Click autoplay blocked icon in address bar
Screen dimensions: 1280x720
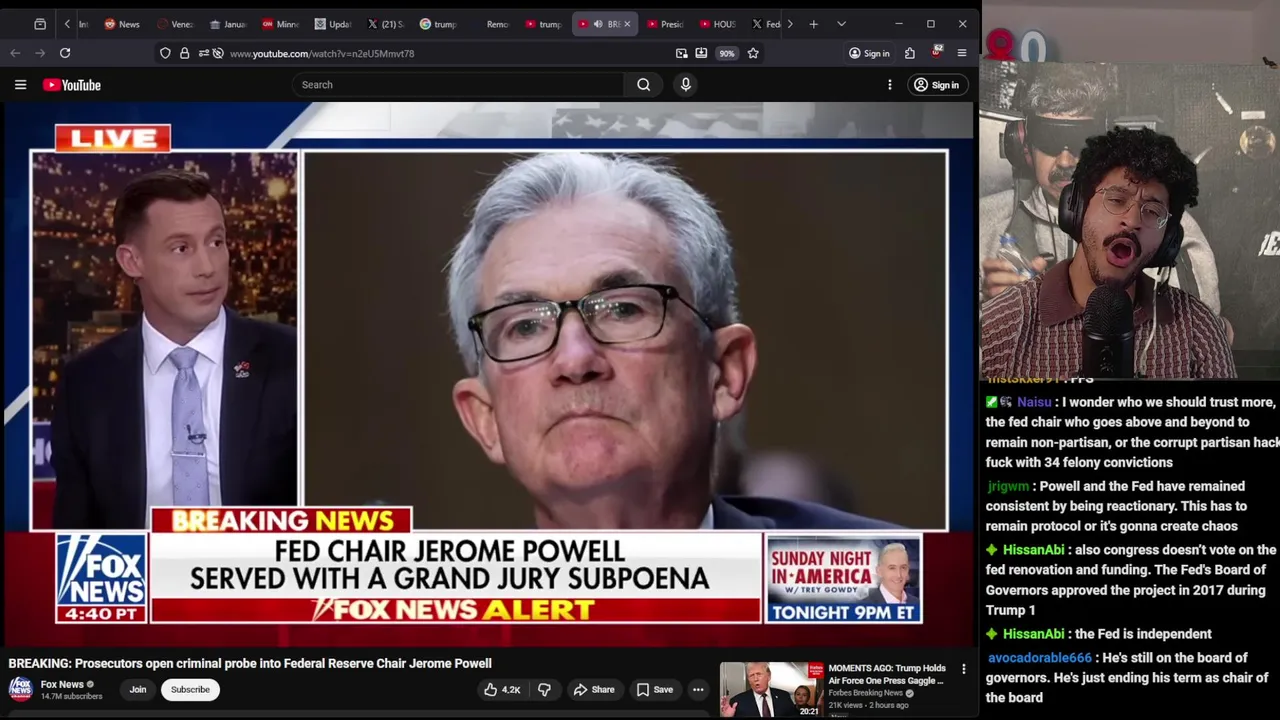point(218,53)
